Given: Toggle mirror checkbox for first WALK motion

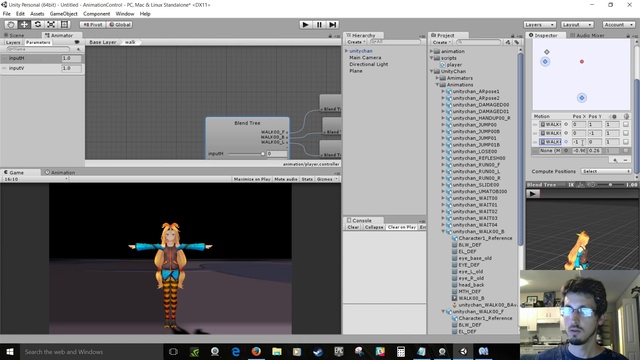Looking at the screenshot, I should click(x=626, y=124).
